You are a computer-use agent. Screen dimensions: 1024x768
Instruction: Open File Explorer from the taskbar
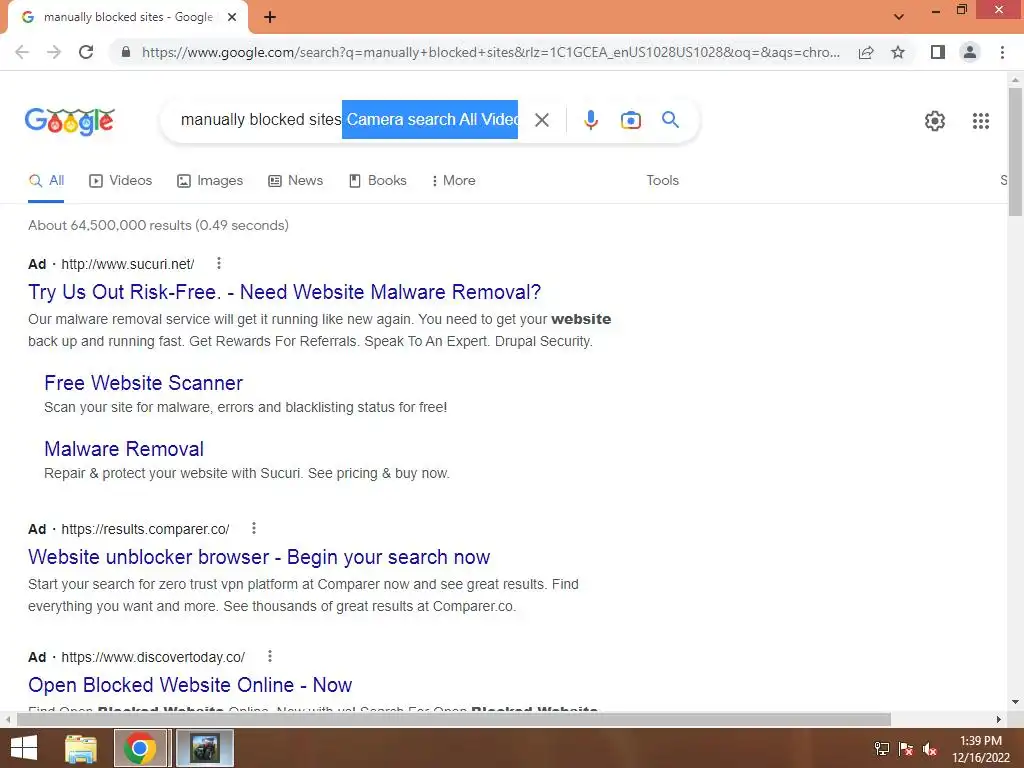tap(81, 748)
